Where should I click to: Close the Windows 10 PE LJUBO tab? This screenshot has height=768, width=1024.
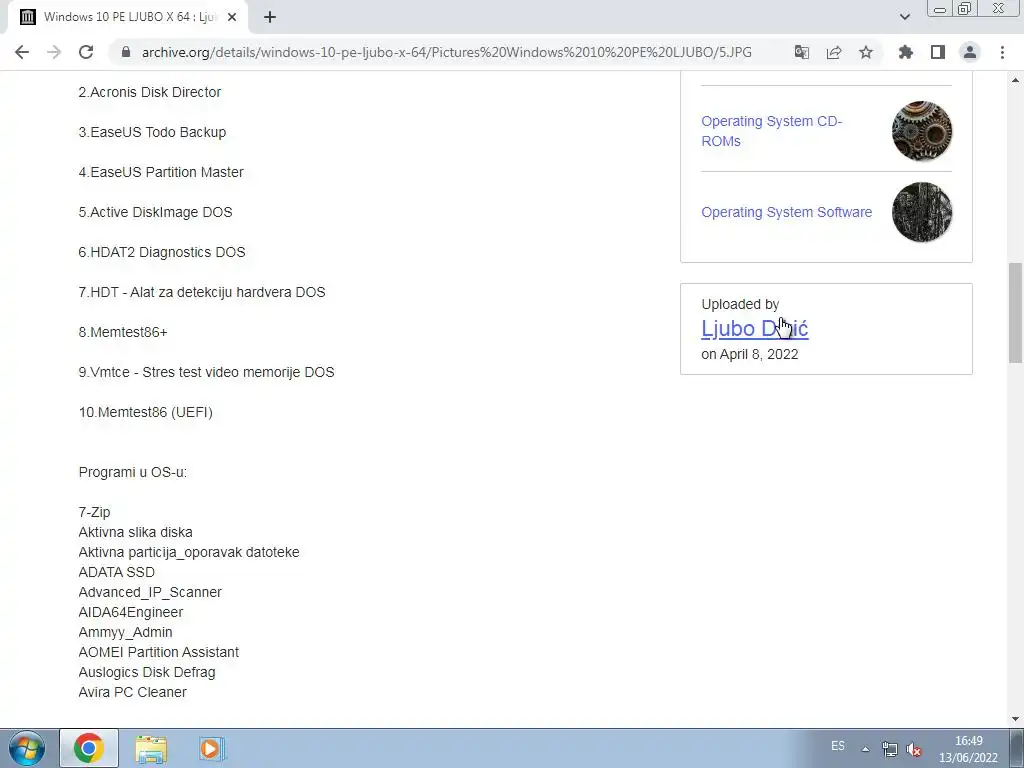[232, 18]
